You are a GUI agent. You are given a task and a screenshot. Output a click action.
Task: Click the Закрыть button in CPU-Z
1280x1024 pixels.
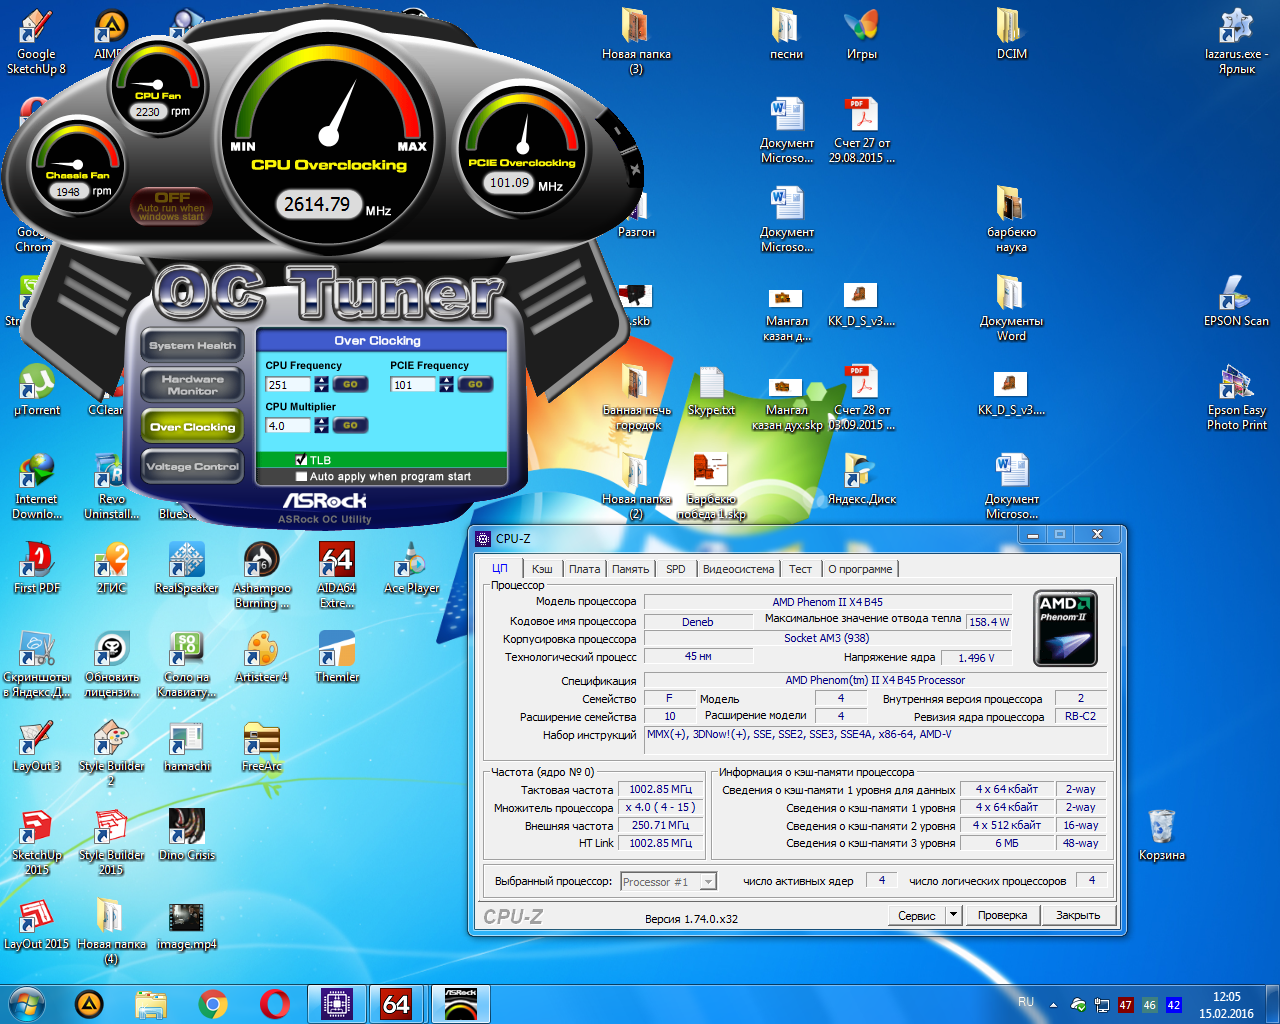pyautogui.click(x=1078, y=915)
